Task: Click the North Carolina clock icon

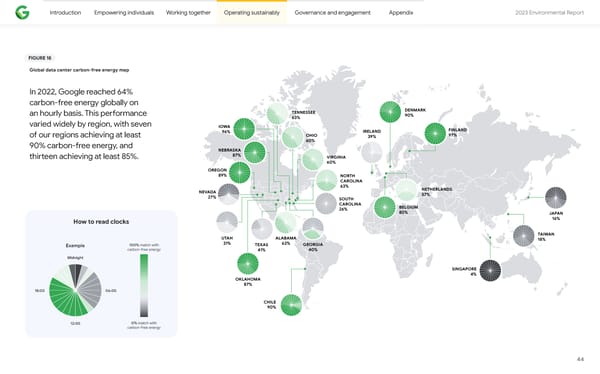Action: click(327, 180)
